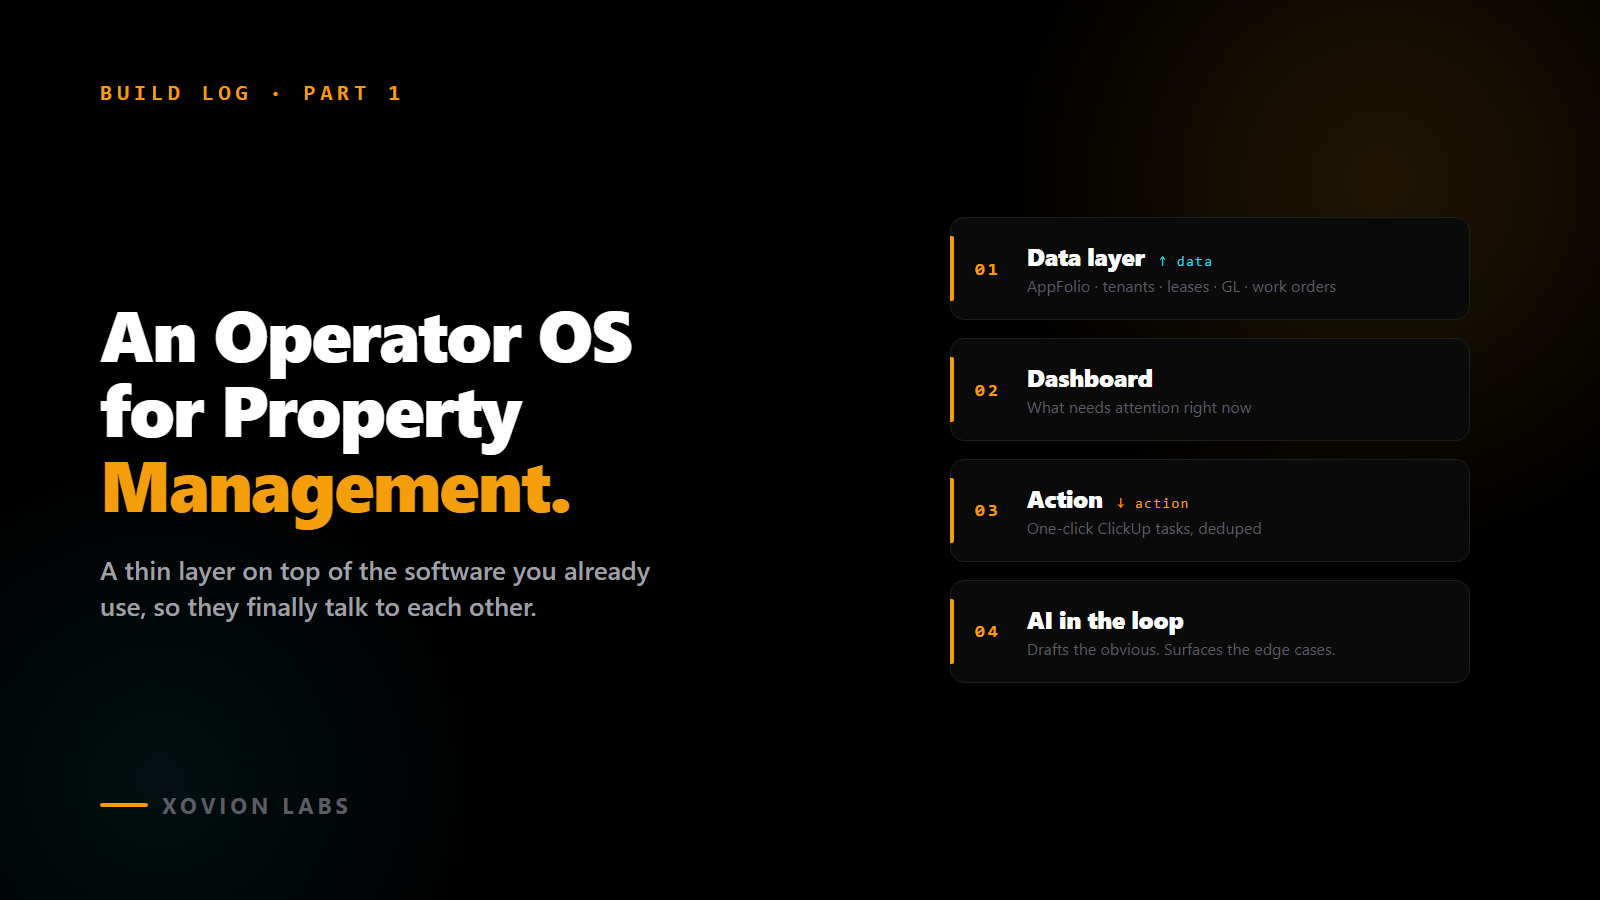
Task: Click the AppFolio tenants leases description line
Action: [1181, 287]
